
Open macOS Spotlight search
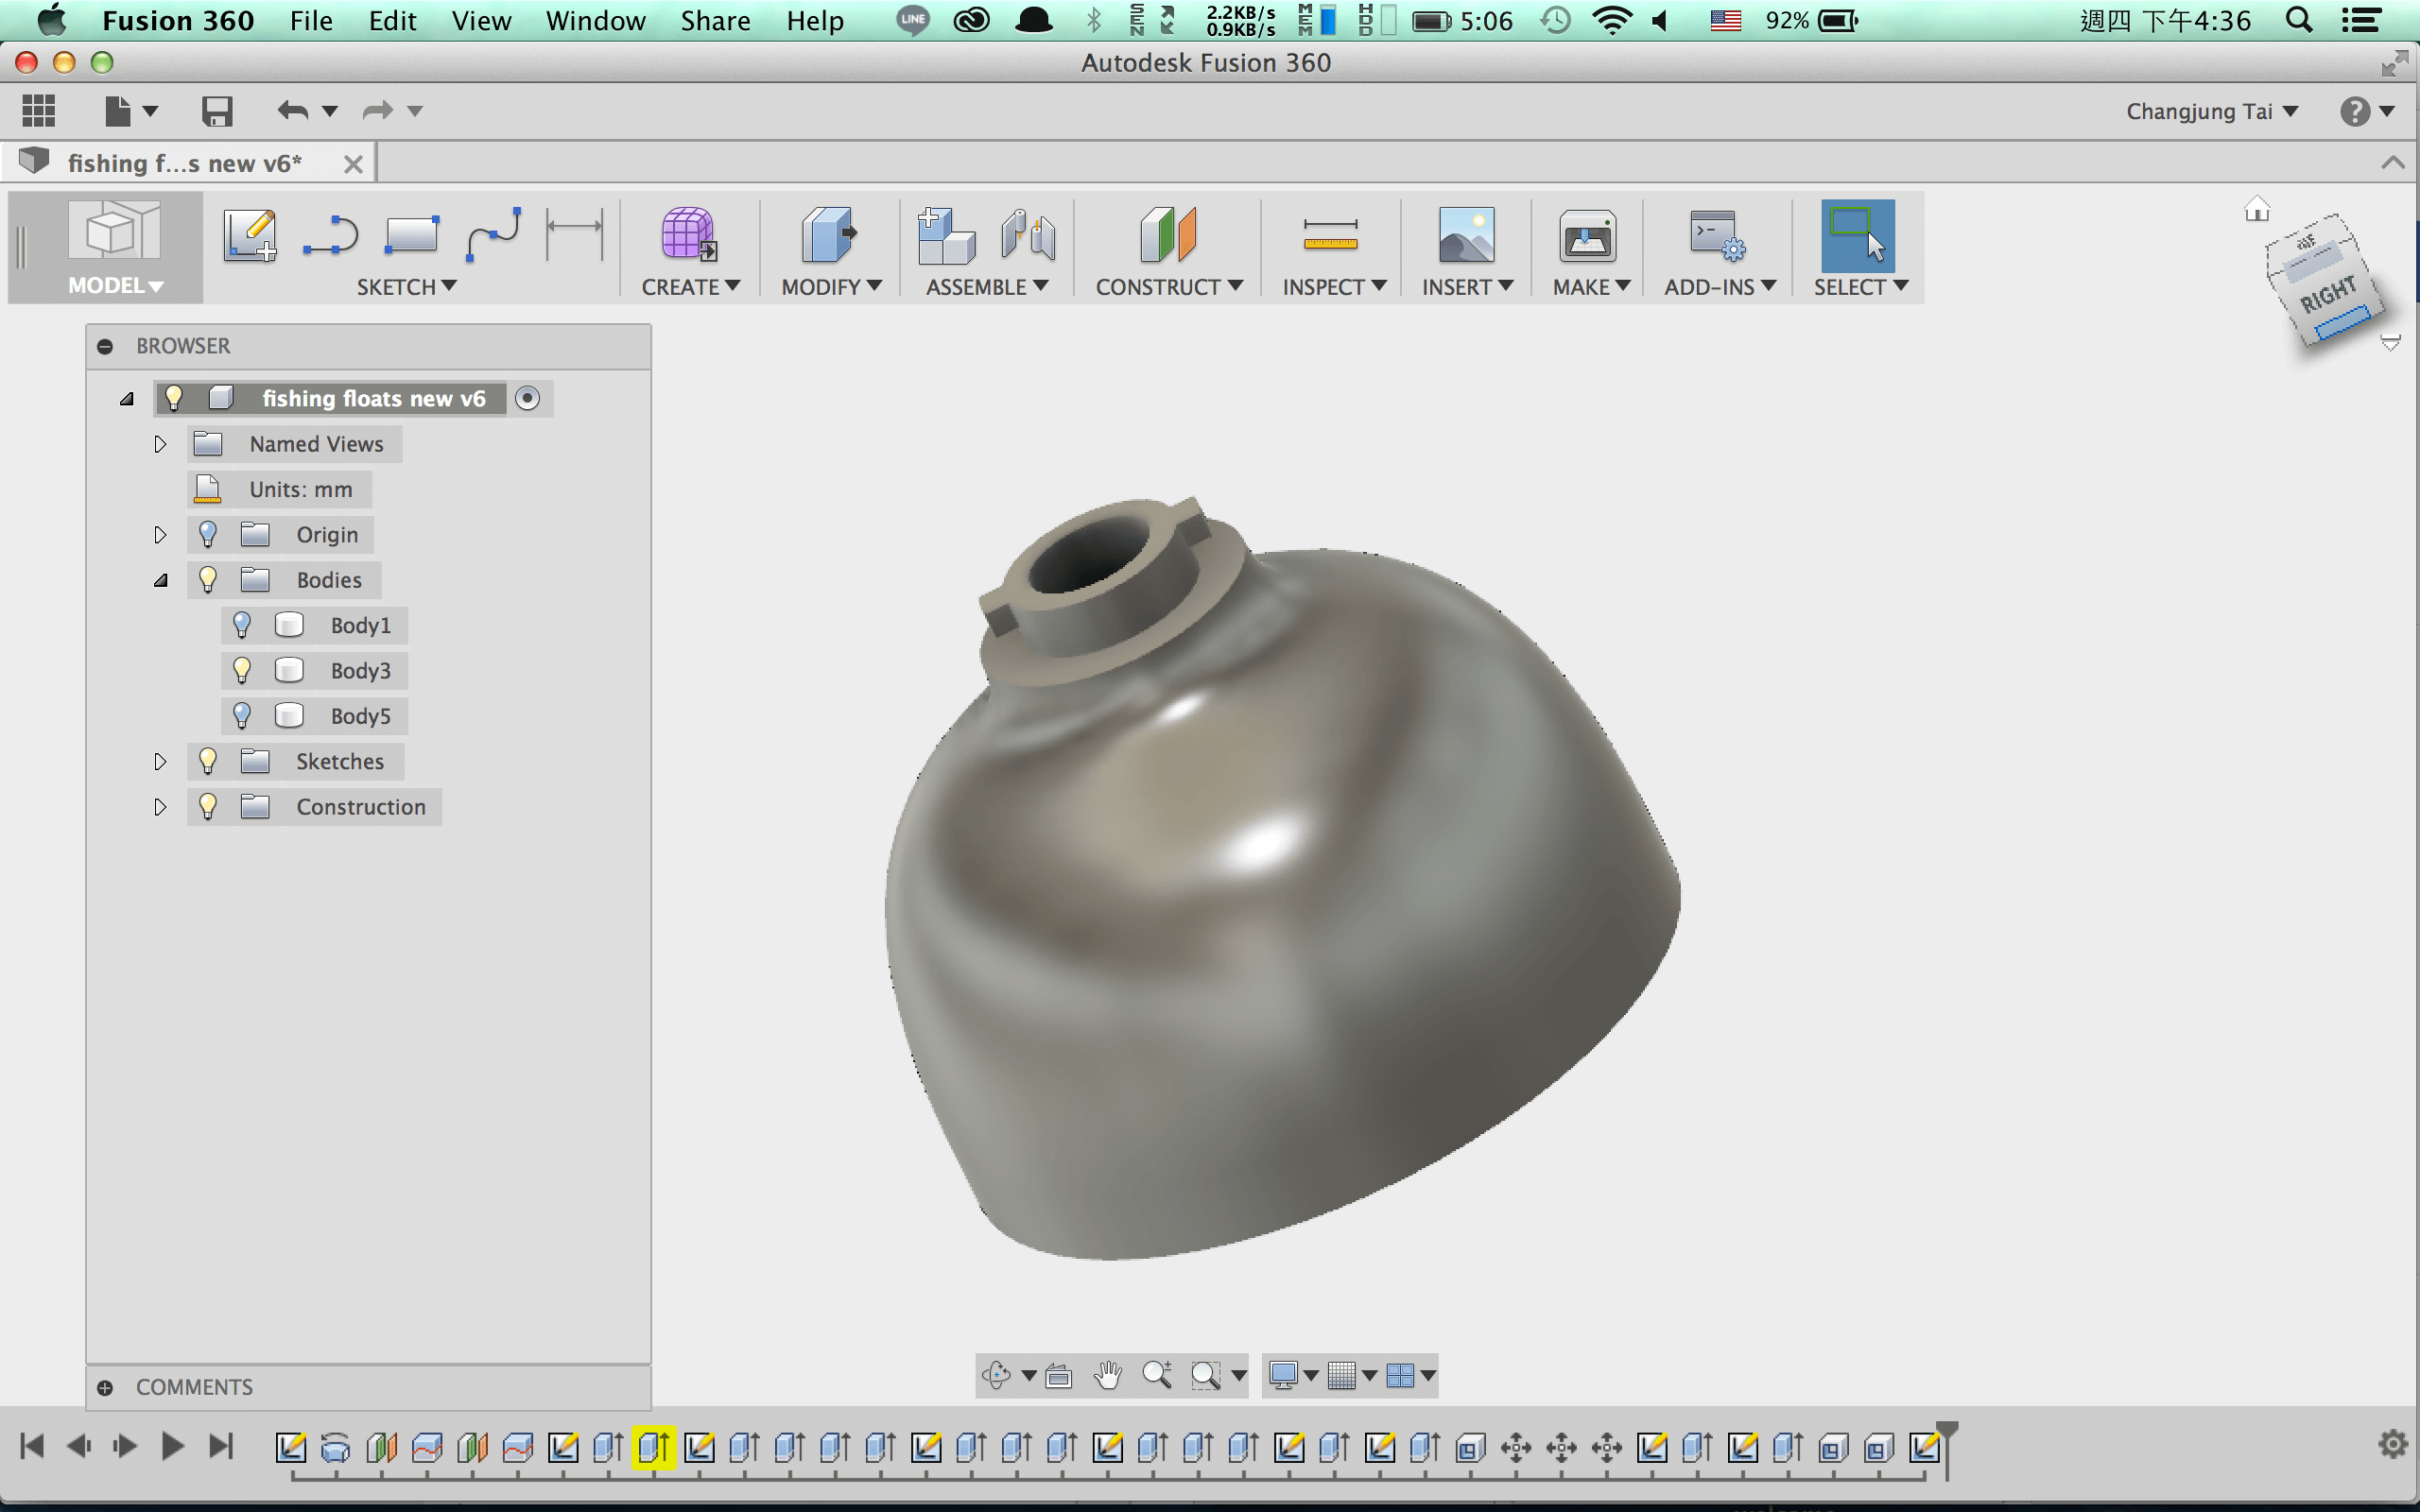coord(2299,20)
